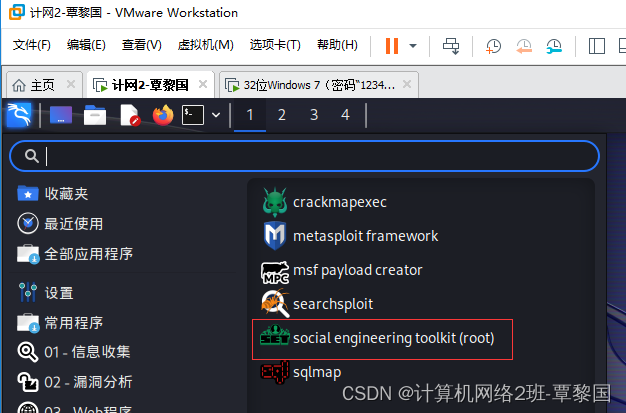Open the file manager from panel
The image size is (626, 413).
95,115
